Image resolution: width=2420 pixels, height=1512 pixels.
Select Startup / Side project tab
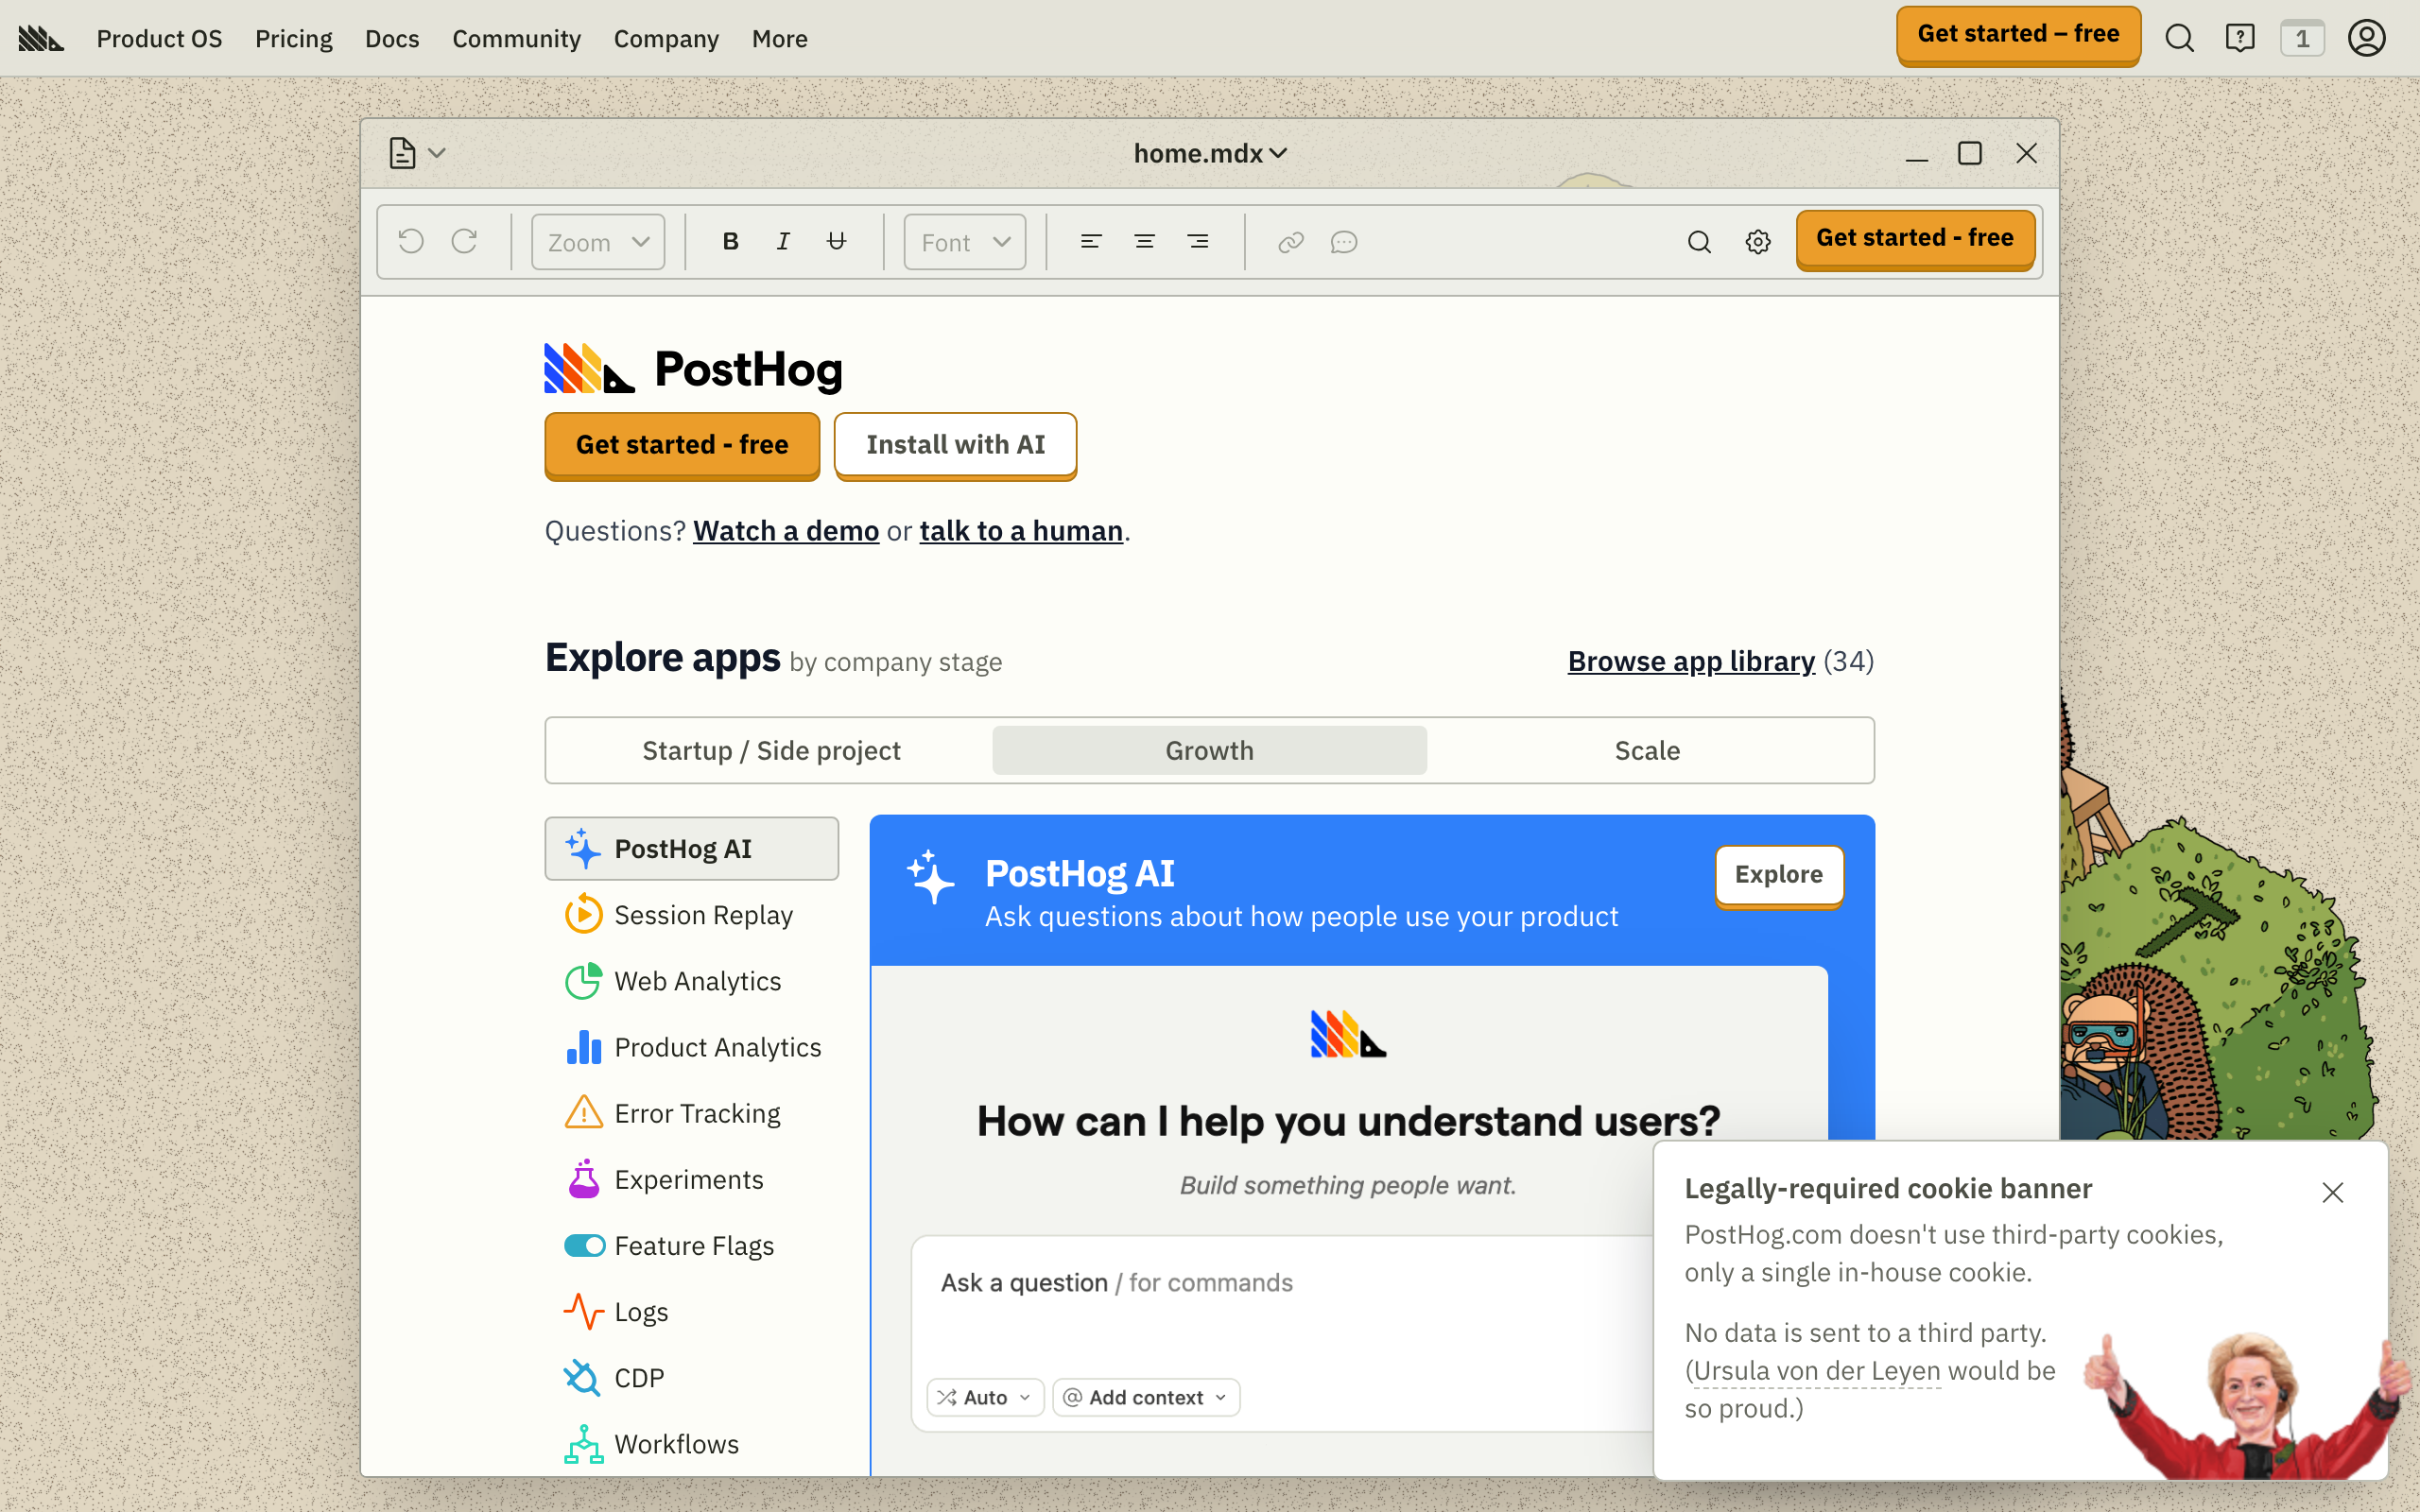771,750
